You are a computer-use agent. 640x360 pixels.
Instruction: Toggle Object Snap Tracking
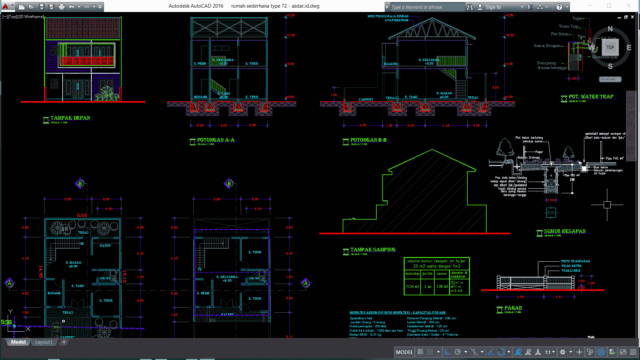tap(490, 352)
